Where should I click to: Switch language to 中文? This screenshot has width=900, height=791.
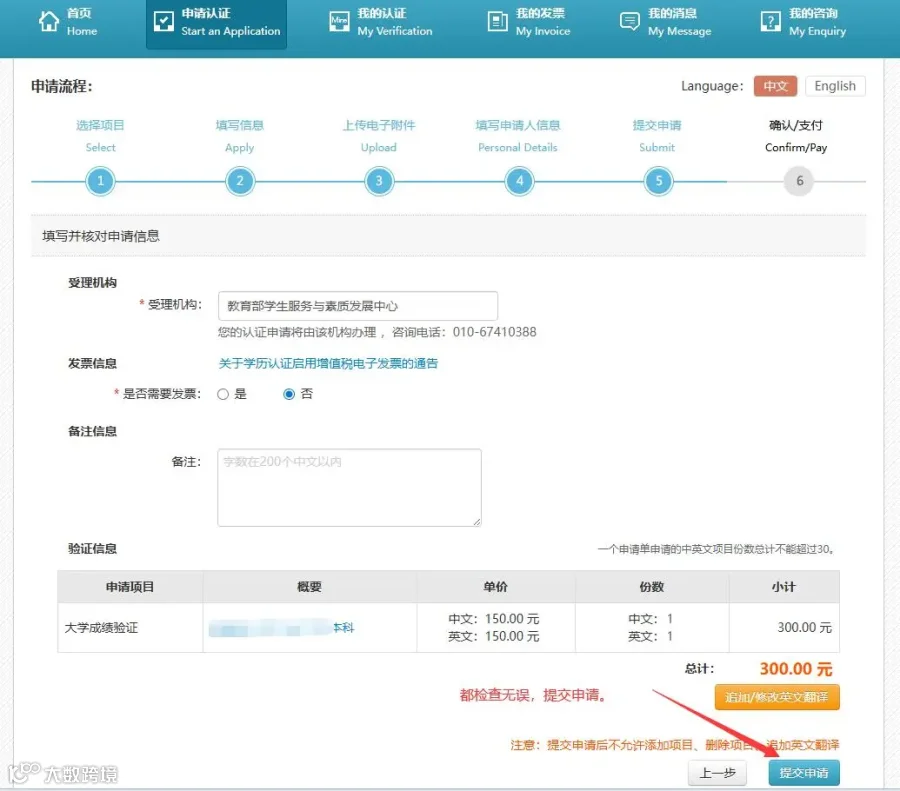click(x=775, y=86)
